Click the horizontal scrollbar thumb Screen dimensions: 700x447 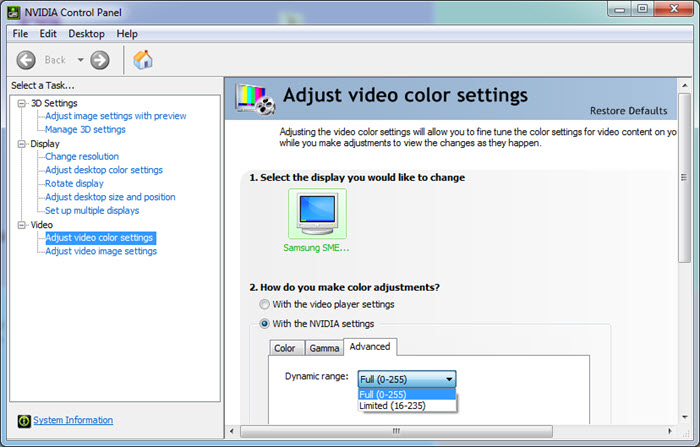[x=396, y=431]
